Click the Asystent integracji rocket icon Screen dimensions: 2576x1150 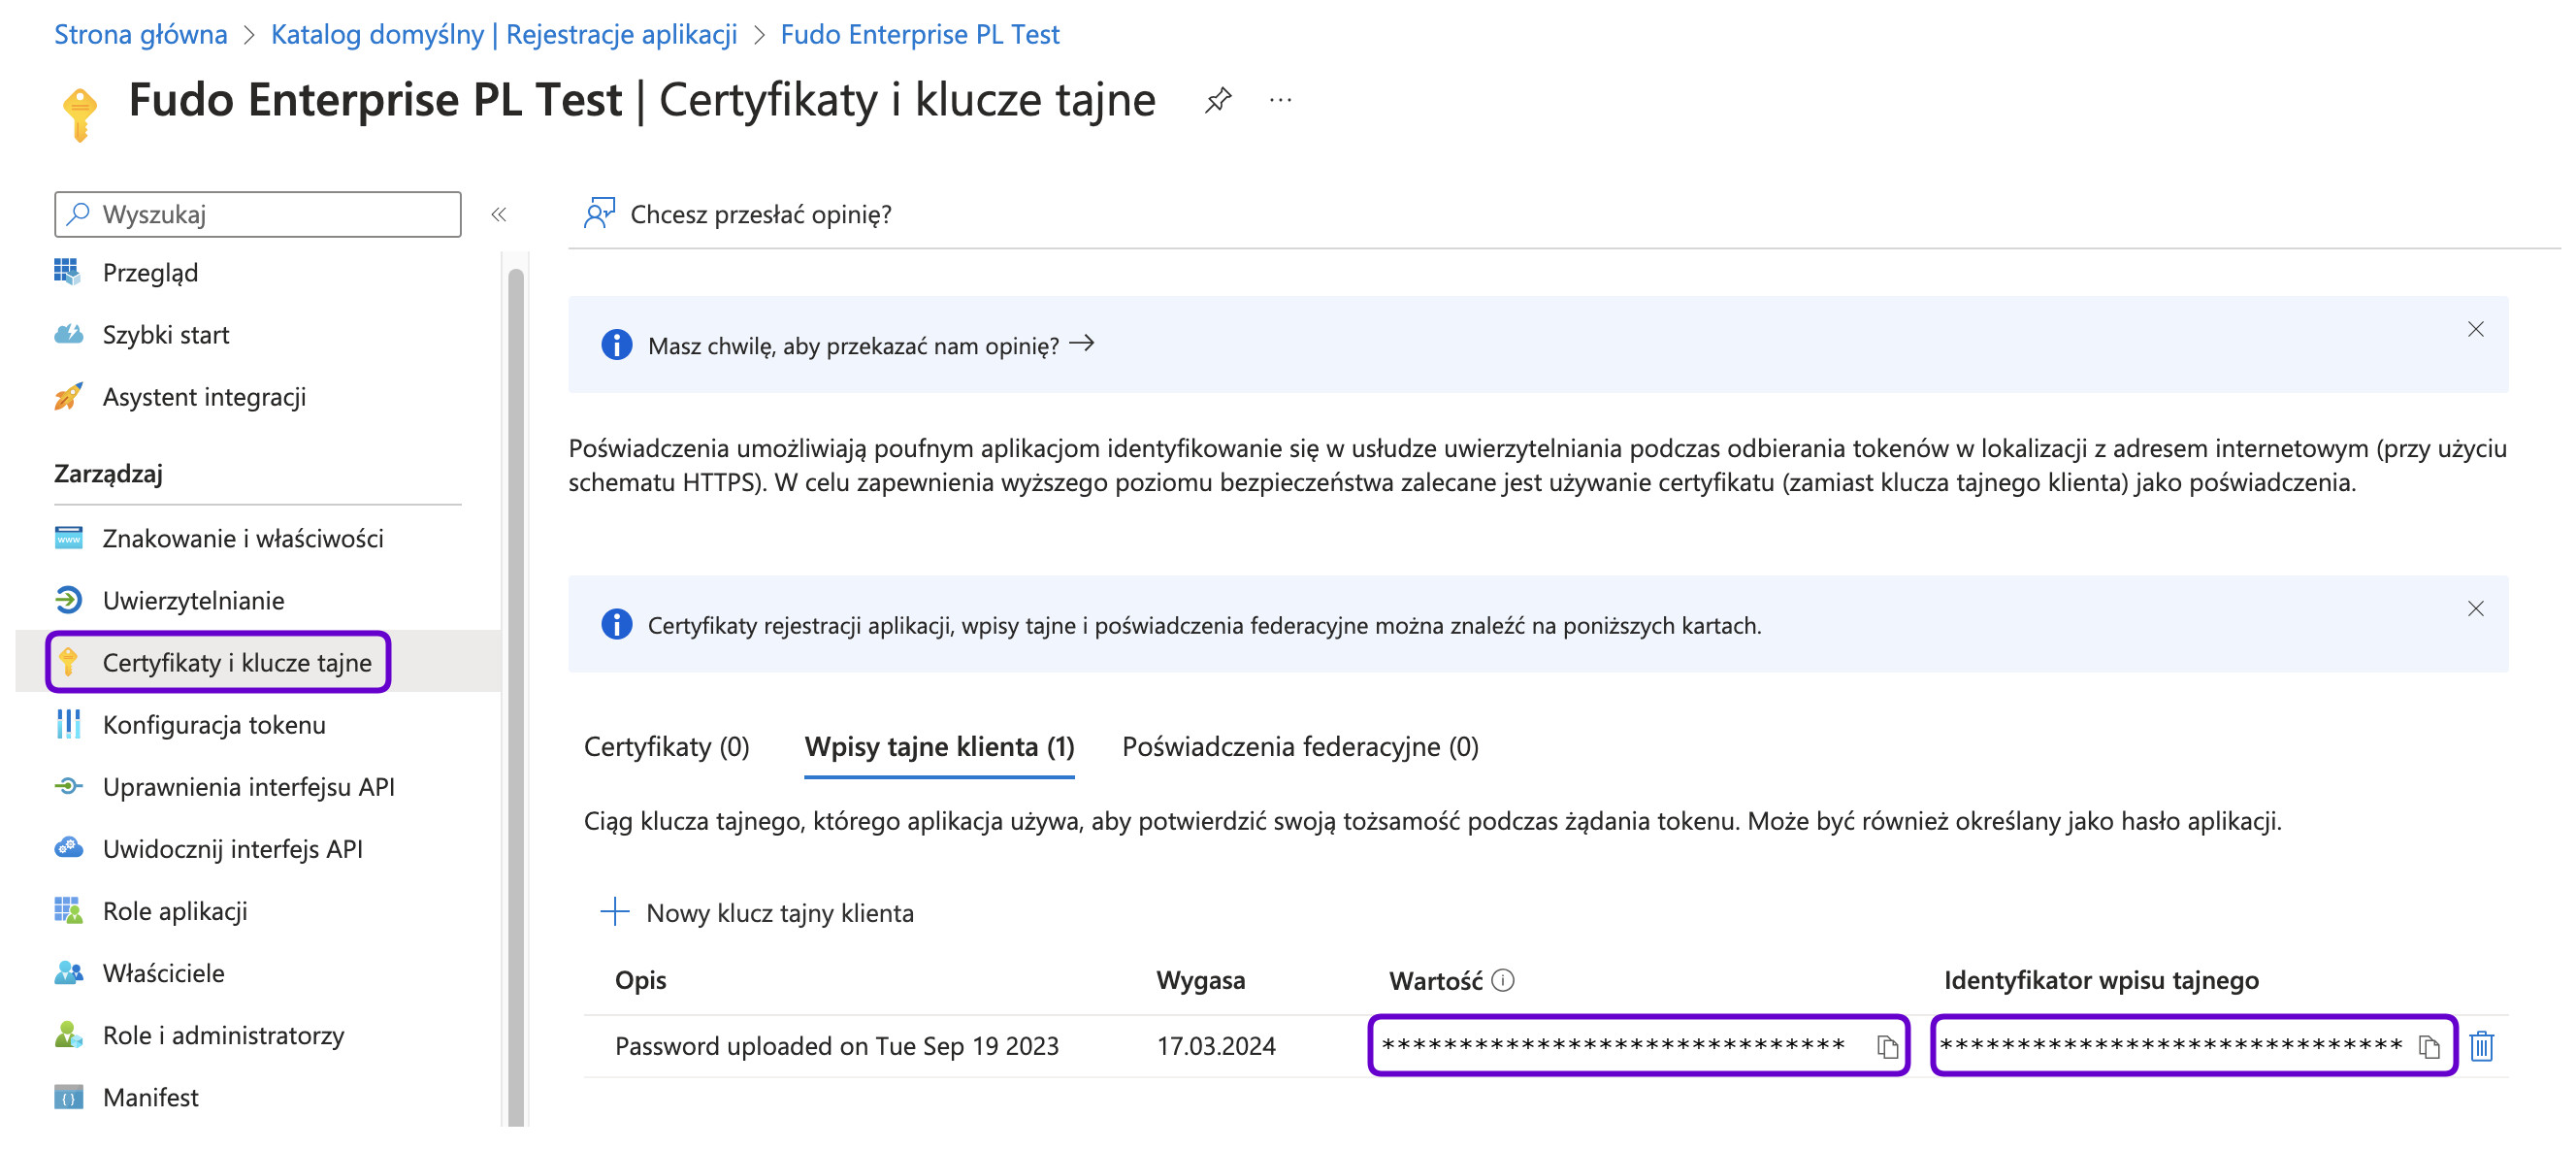[x=67, y=397]
